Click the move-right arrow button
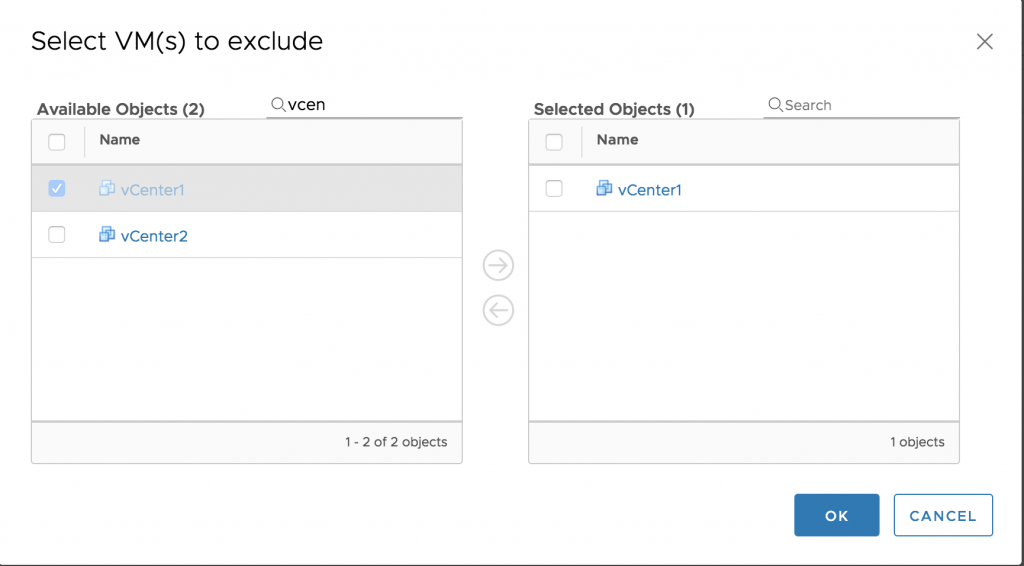Image resolution: width=1024 pixels, height=566 pixels. (x=498, y=266)
